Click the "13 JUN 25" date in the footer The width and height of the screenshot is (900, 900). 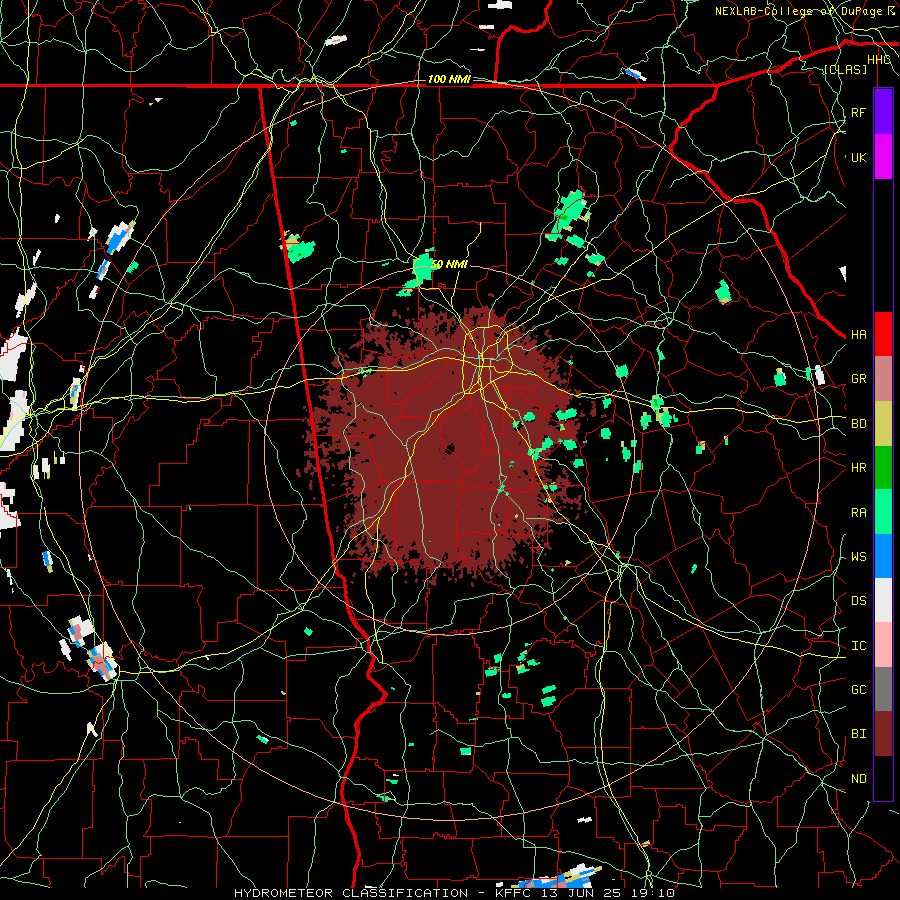click(577, 893)
